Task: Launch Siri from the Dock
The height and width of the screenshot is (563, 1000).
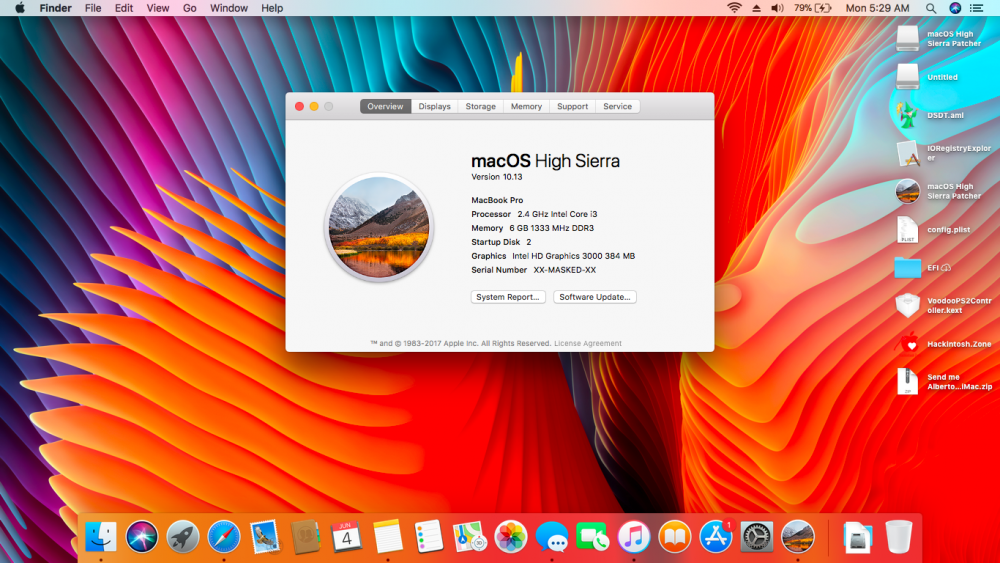Action: (x=142, y=536)
